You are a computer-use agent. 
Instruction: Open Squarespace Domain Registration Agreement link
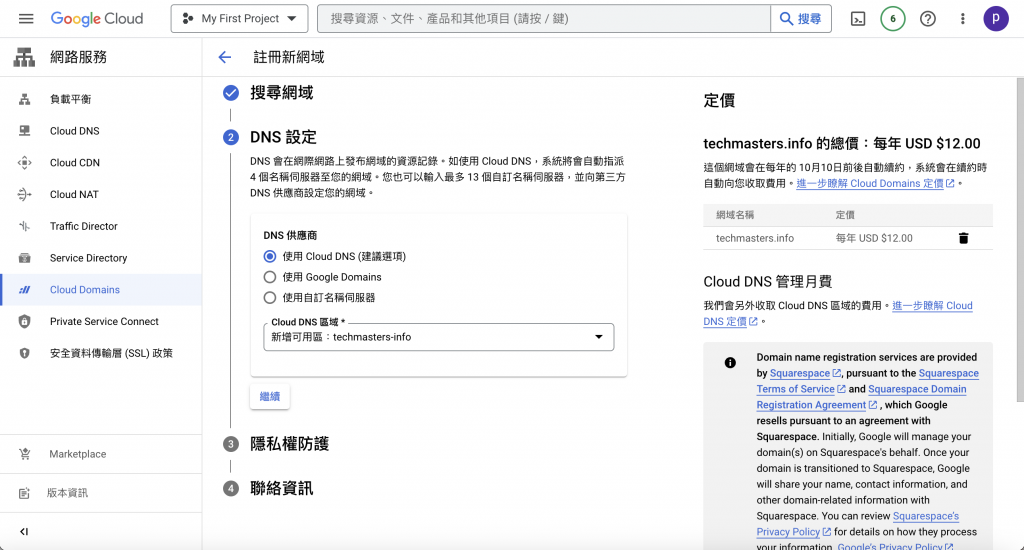click(x=861, y=397)
